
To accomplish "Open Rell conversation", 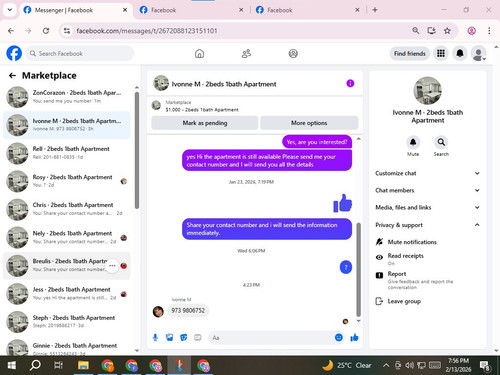I will 66,153.
